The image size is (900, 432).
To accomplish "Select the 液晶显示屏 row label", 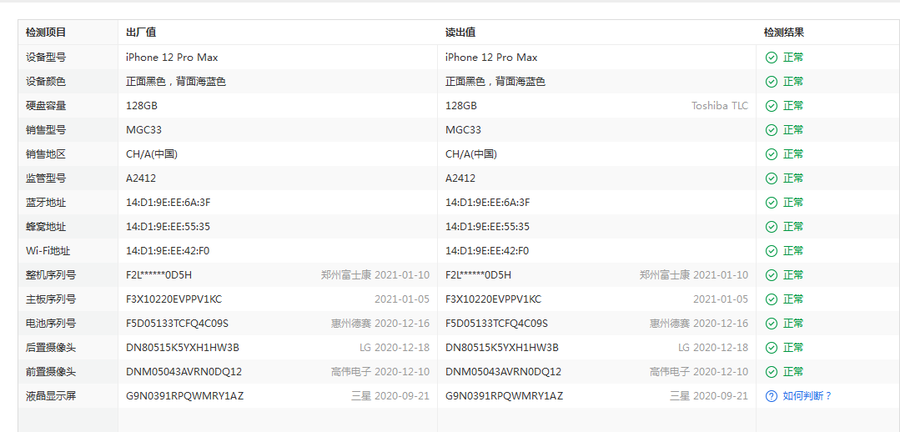I will coord(51,396).
